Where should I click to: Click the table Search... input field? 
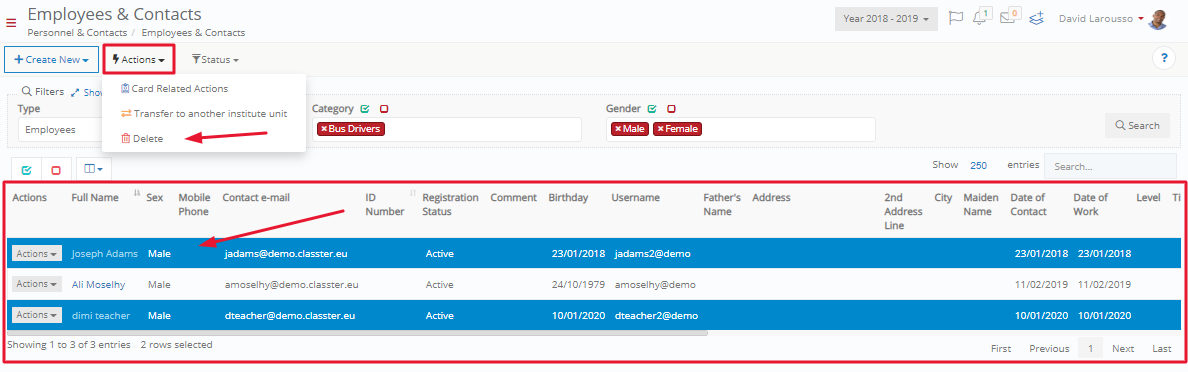coord(1110,166)
